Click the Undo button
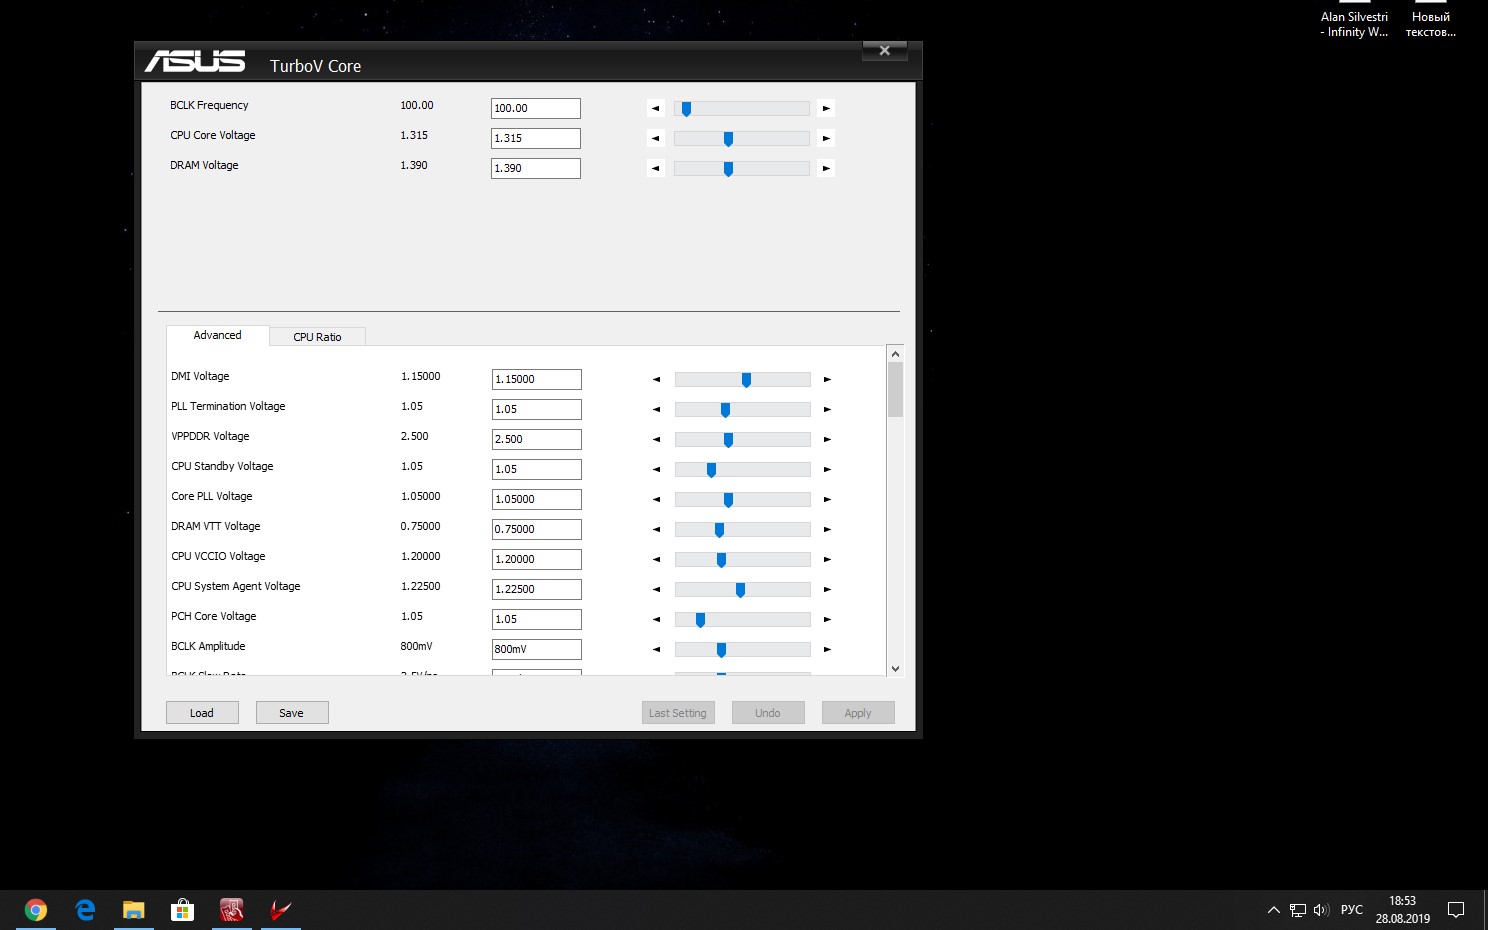The image size is (1488, 930). [x=768, y=713]
